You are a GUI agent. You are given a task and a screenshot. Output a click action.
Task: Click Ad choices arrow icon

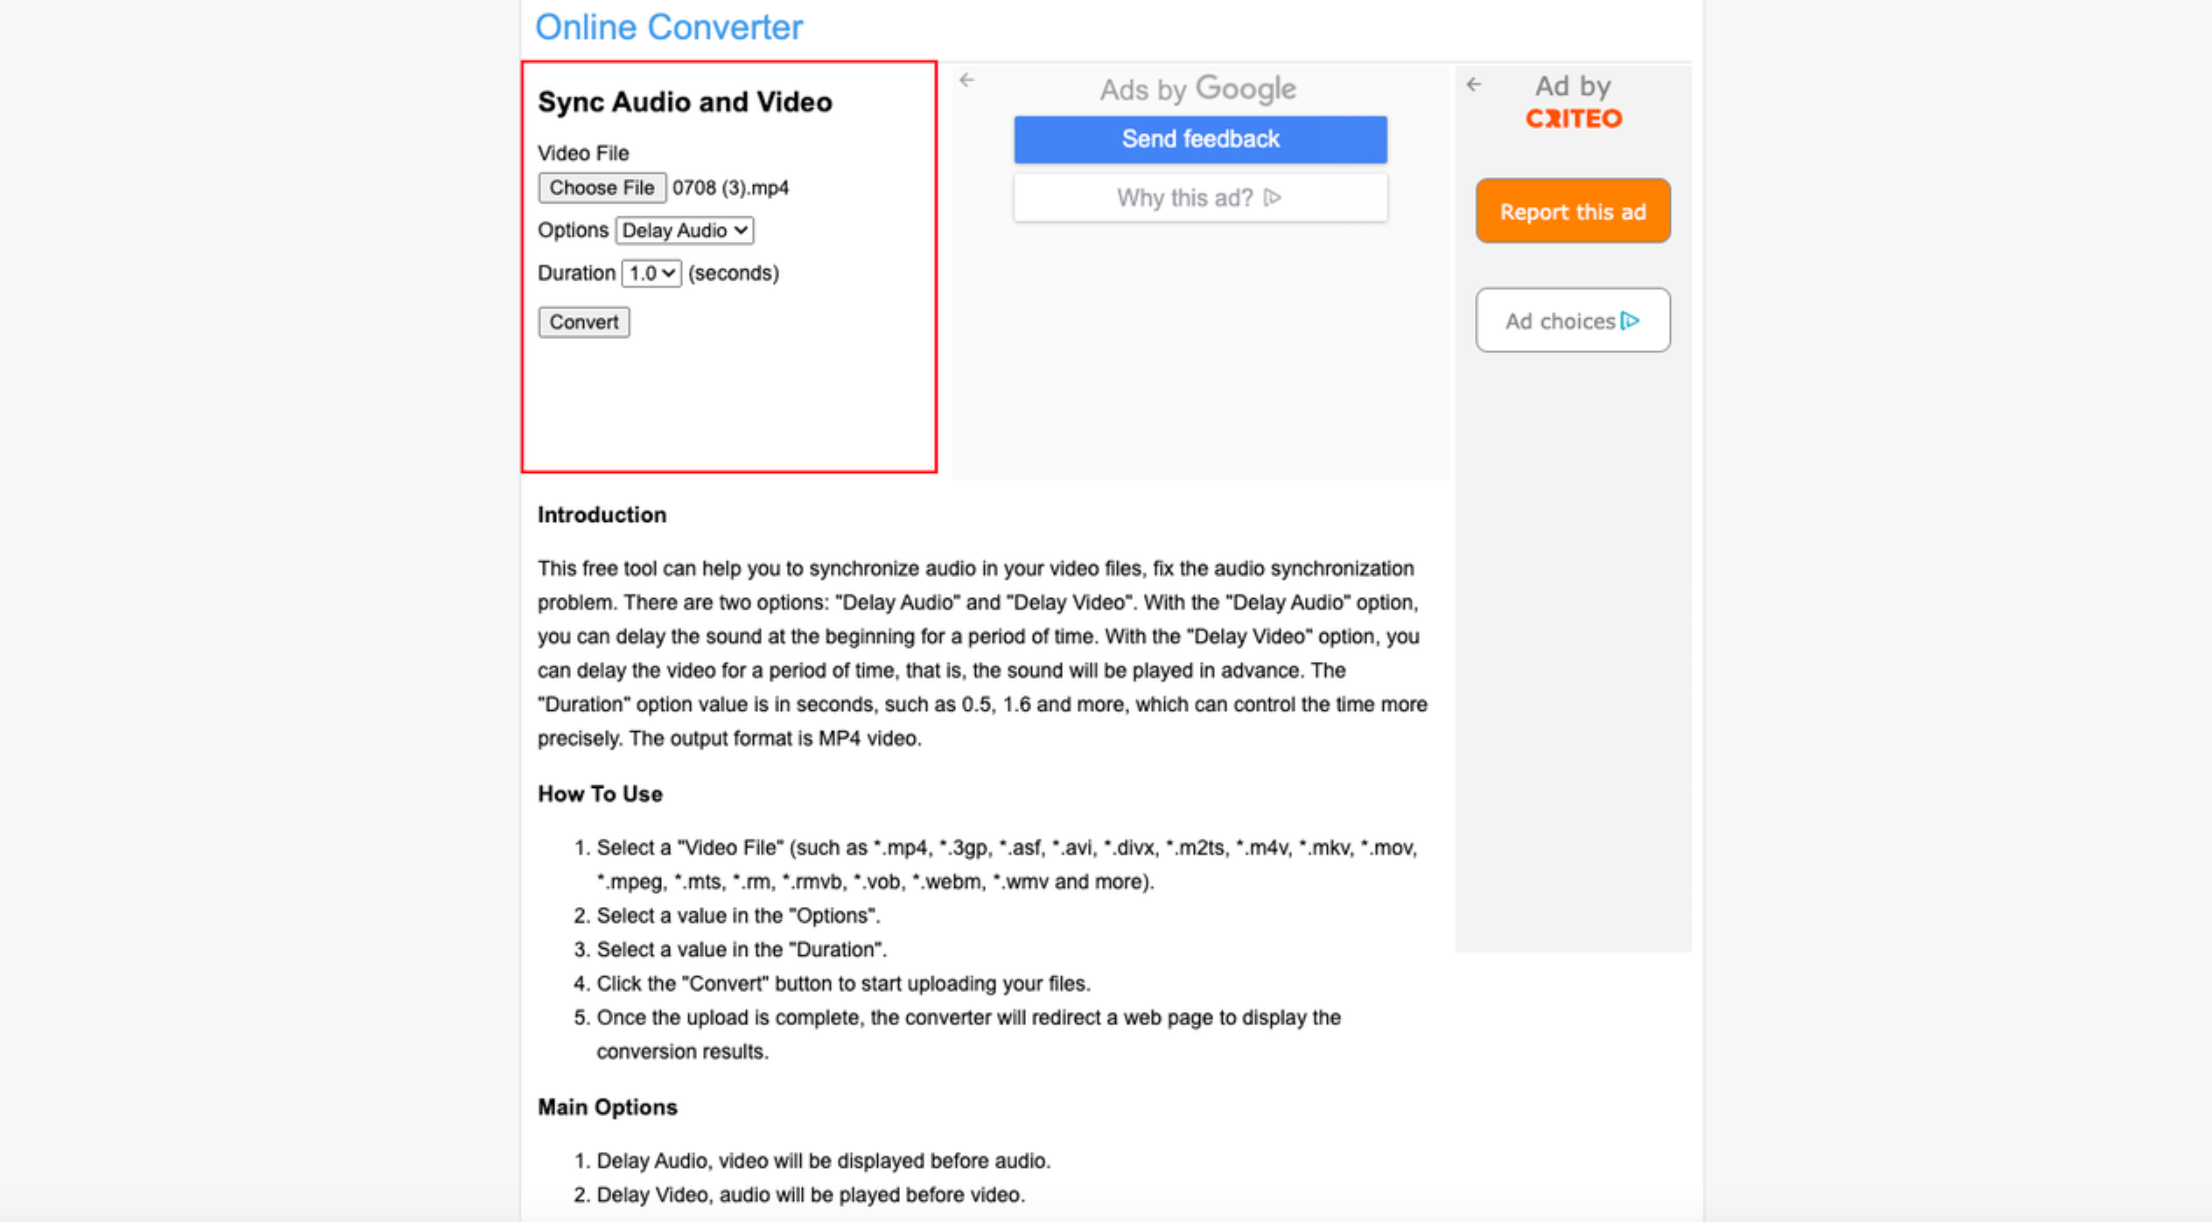[1633, 321]
